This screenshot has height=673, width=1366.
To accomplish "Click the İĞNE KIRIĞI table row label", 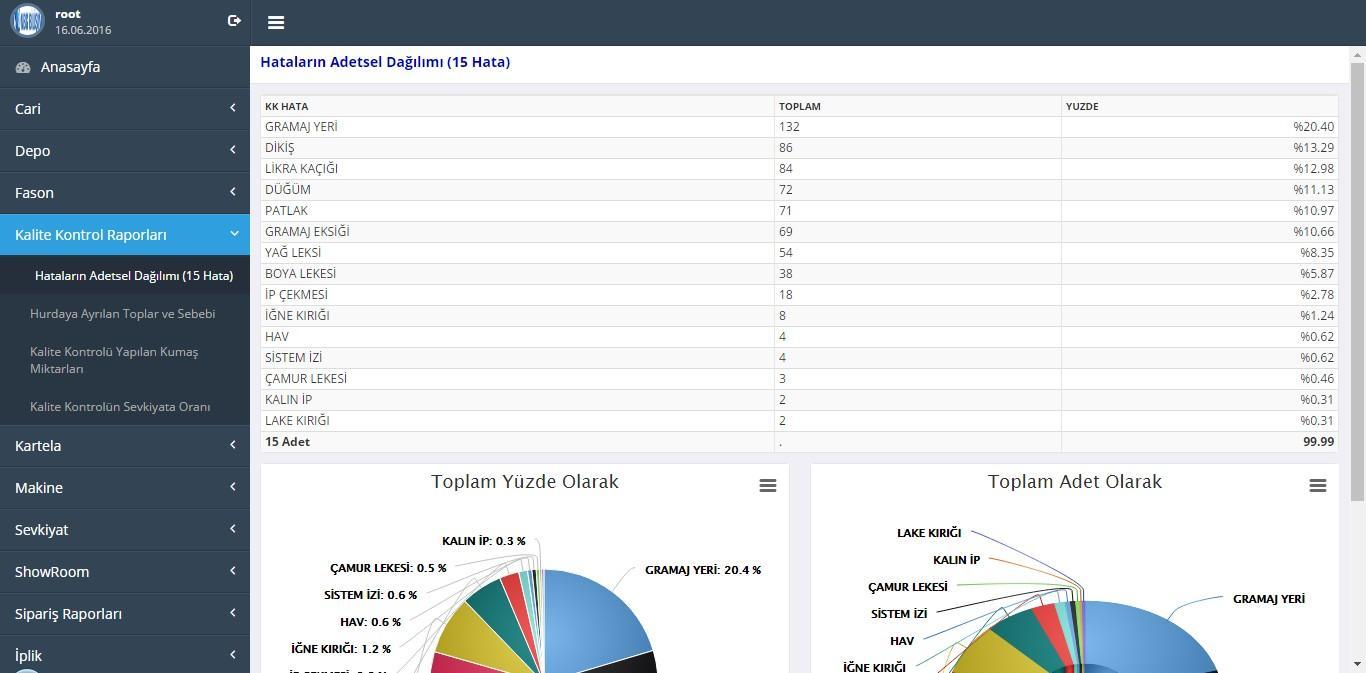I will [297, 316].
